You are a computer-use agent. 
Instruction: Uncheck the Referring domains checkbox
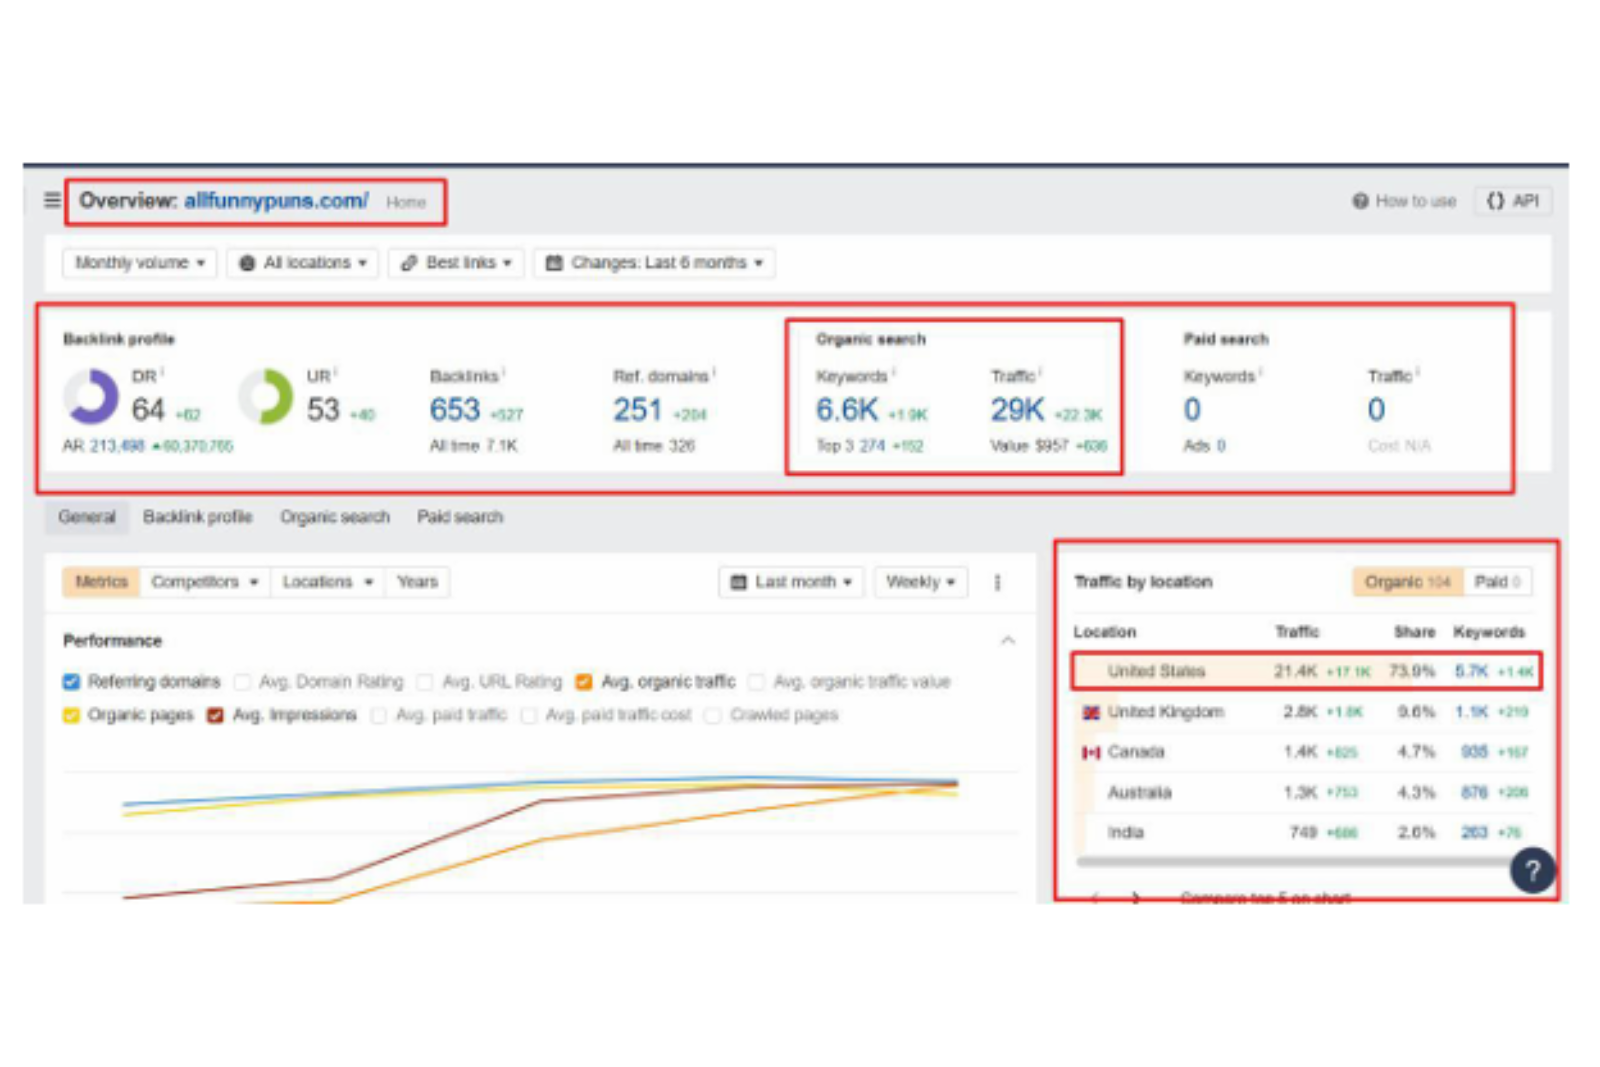click(x=71, y=682)
